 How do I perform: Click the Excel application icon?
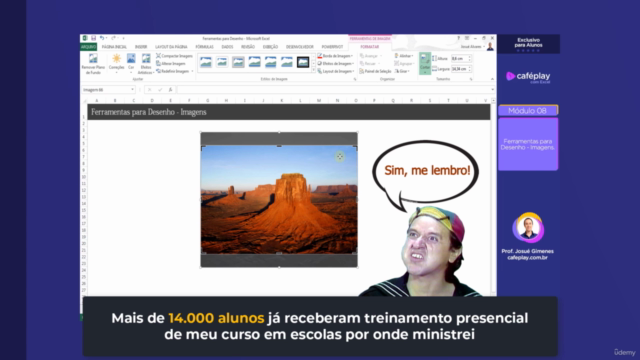click(x=85, y=38)
